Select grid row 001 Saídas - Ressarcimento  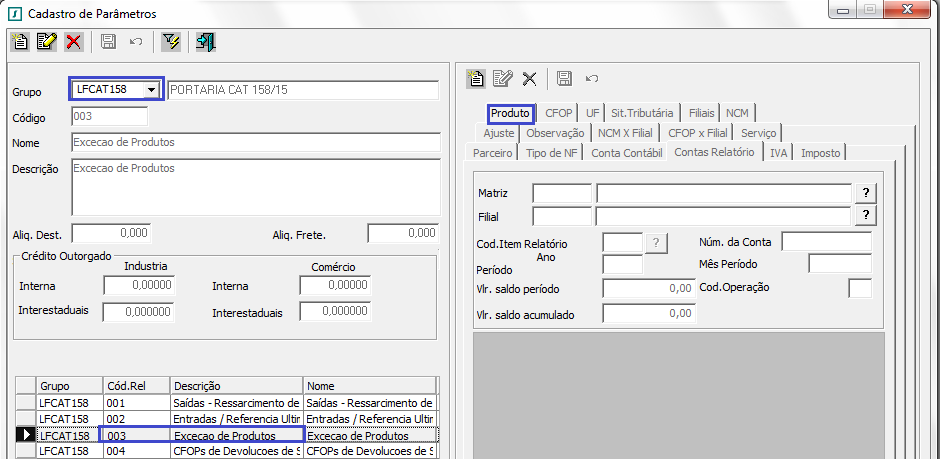[235, 402]
